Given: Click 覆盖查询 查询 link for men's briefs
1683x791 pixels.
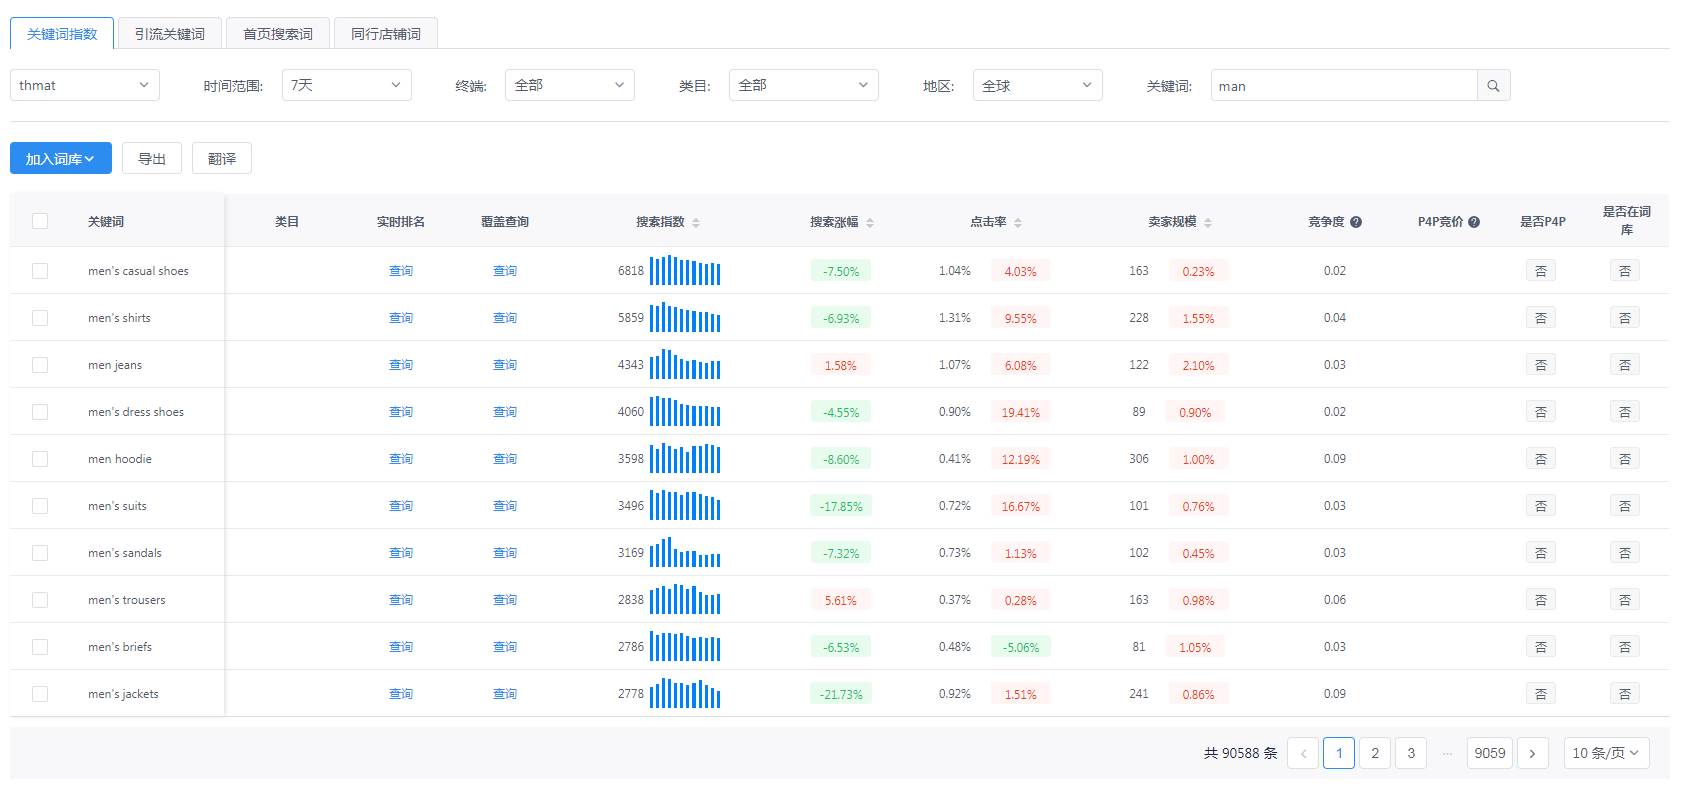Looking at the screenshot, I should (505, 647).
